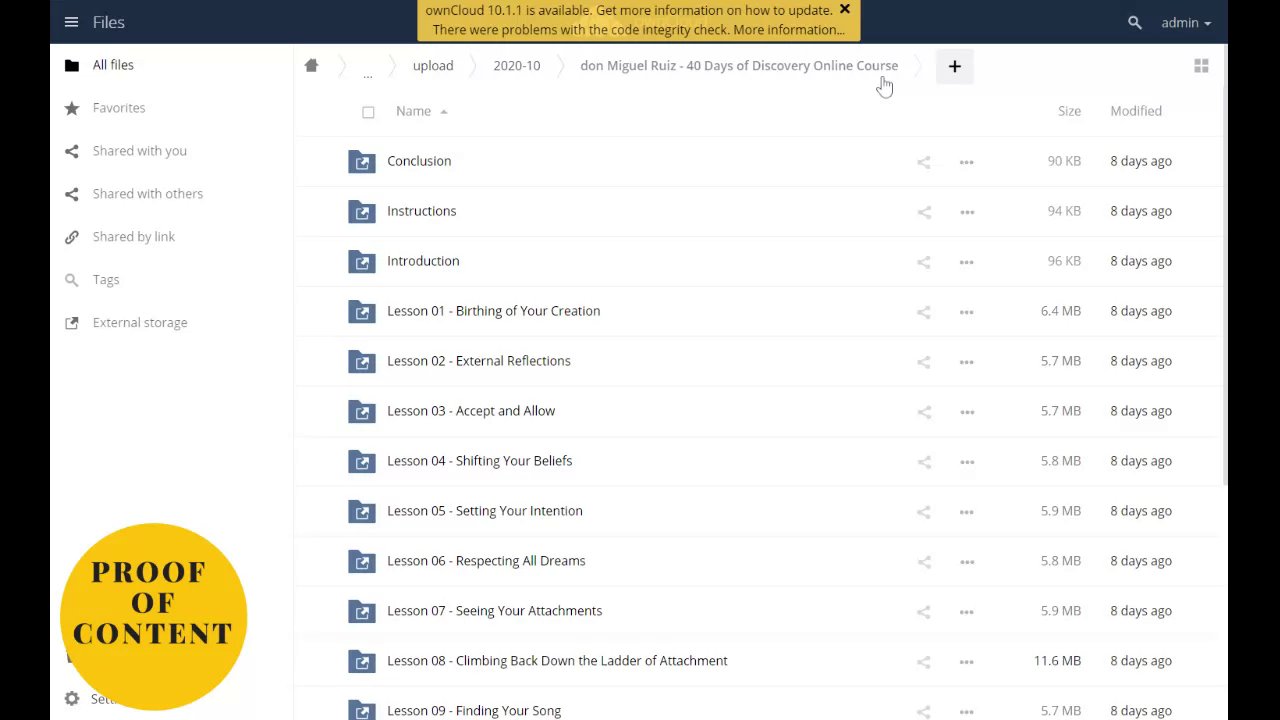Share the Introduction folder
The width and height of the screenshot is (1280, 720).
point(924,262)
